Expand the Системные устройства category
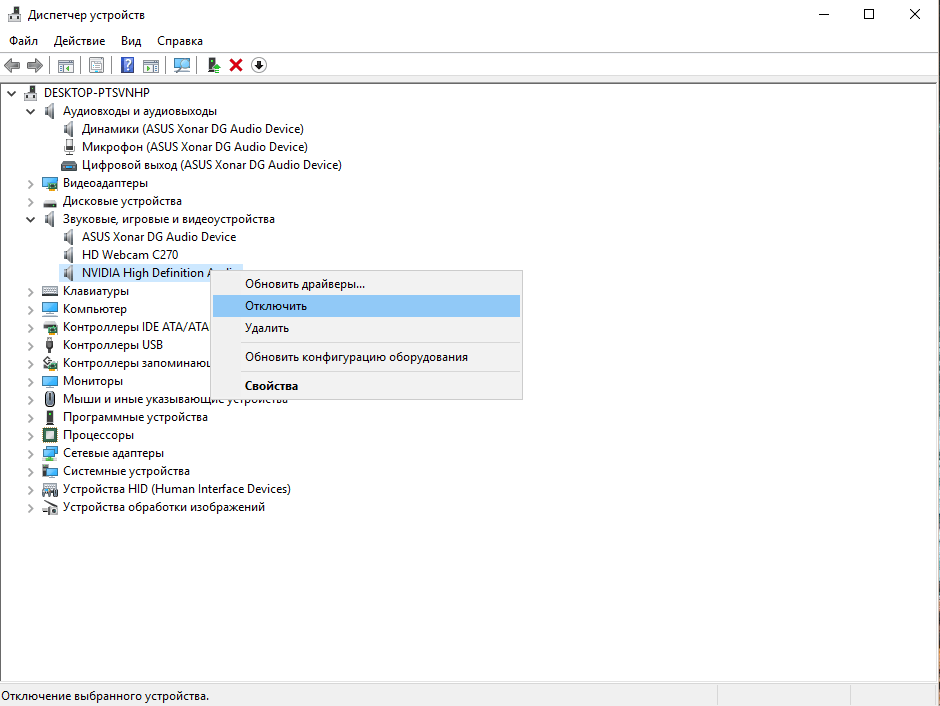This screenshot has width=940, height=706. [31, 472]
